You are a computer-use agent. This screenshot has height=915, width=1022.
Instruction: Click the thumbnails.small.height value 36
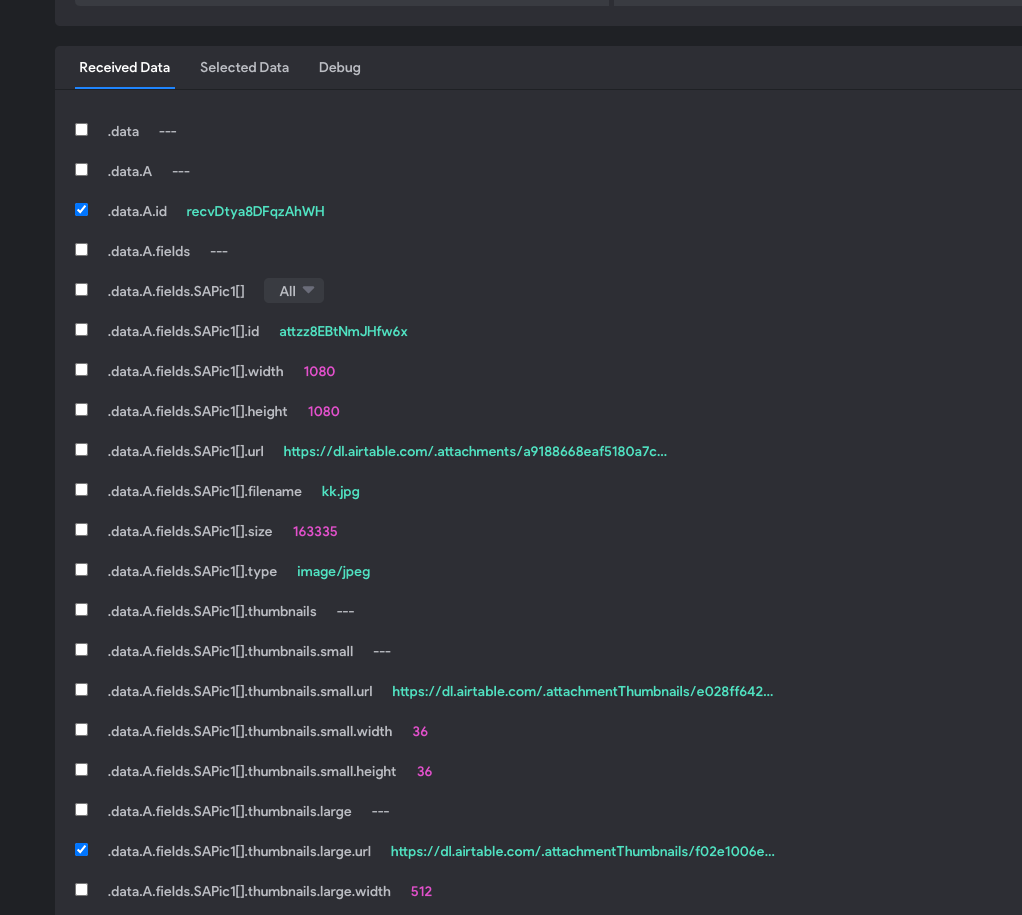coord(424,771)
